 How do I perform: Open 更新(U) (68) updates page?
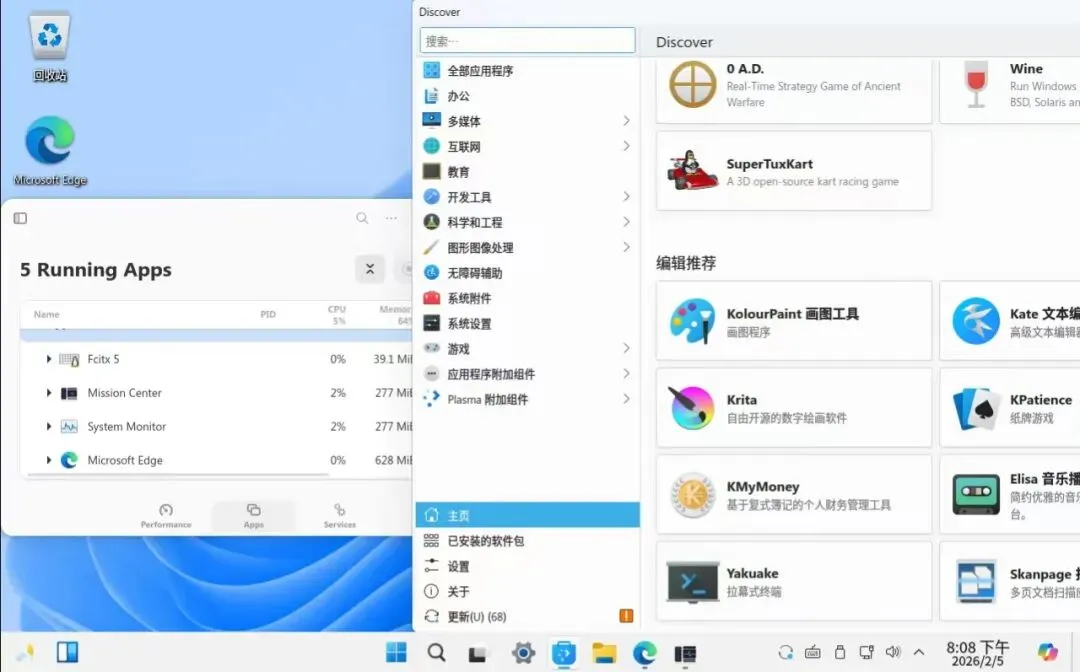527,616
